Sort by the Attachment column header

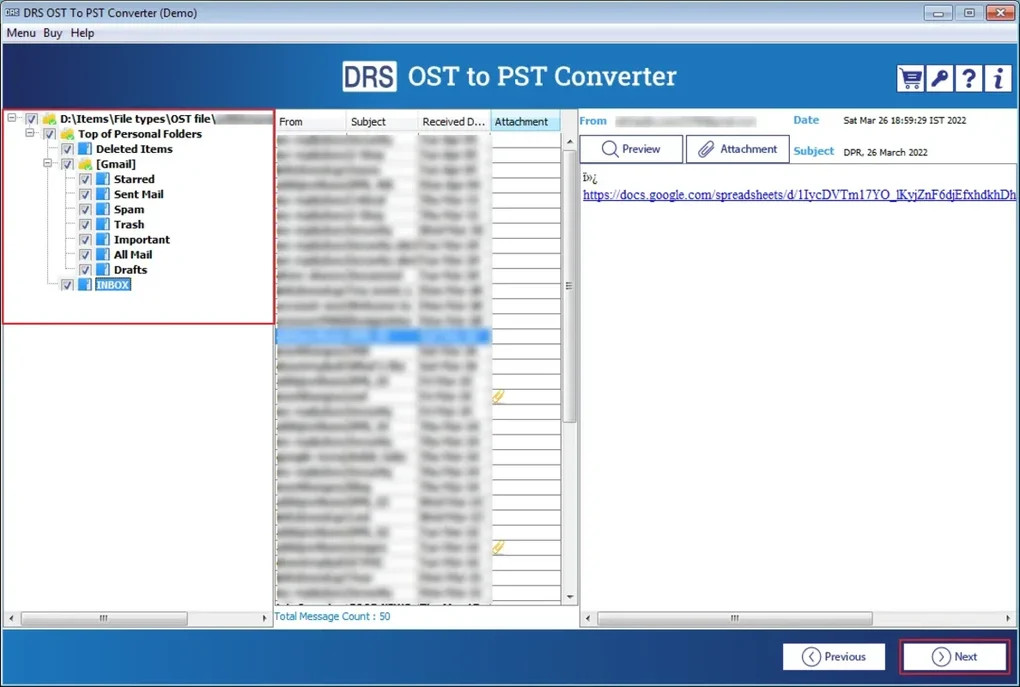526,122
